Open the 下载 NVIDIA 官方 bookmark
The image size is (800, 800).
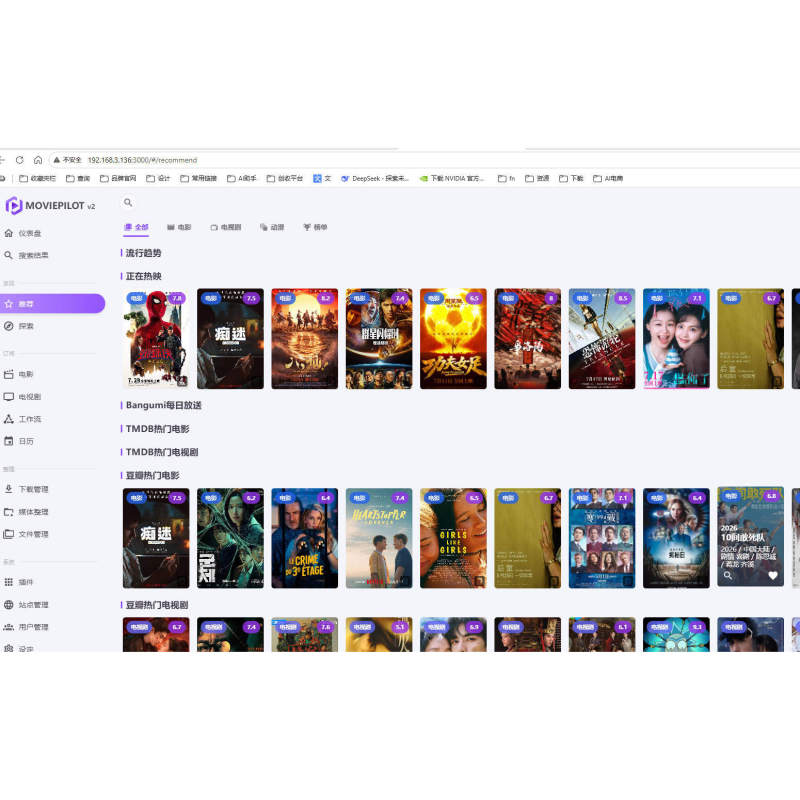(452, 179)
